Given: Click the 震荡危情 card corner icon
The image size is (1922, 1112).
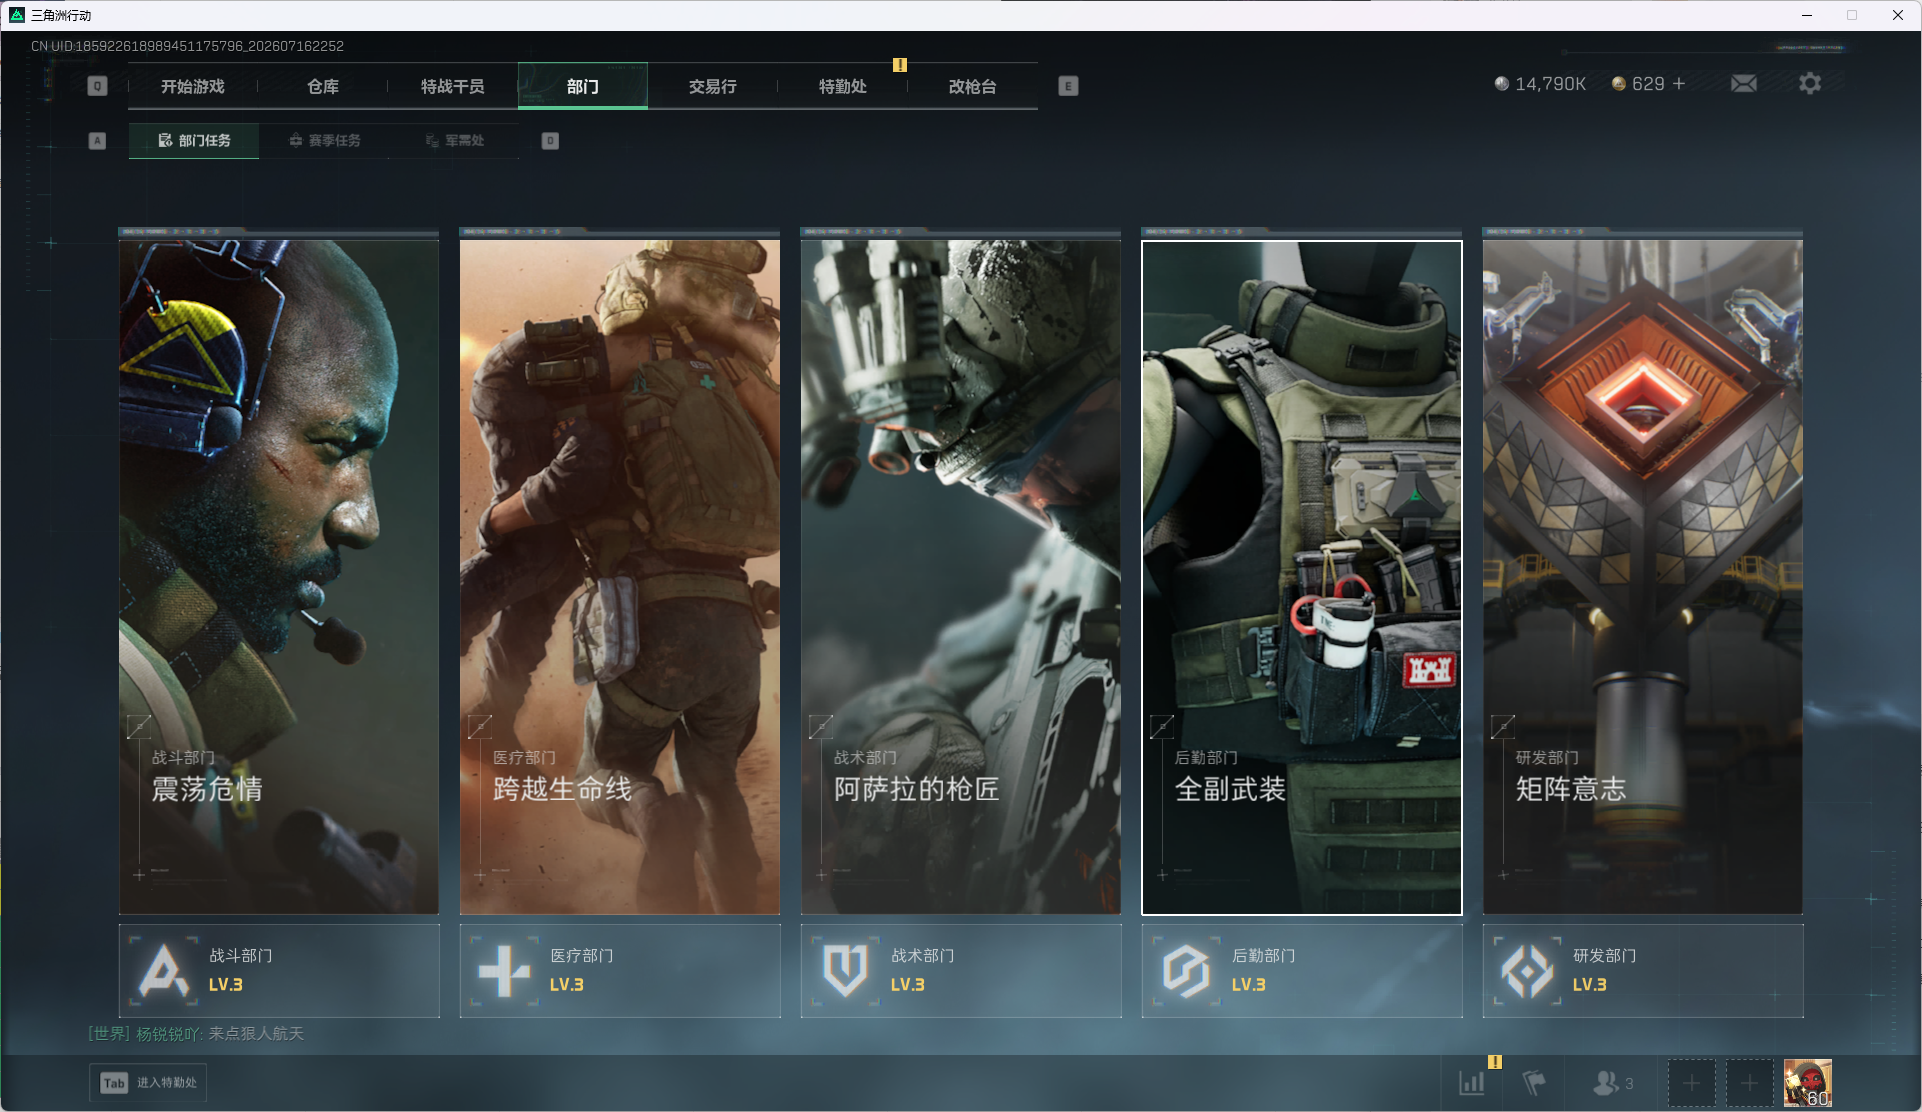Looking at the screenshot, I should pos(139,727).
